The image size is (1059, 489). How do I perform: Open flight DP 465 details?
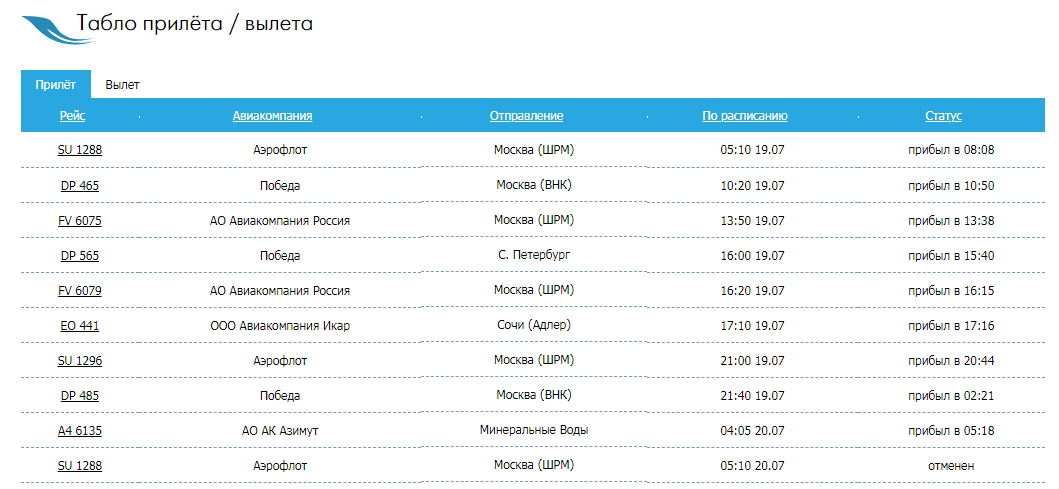coord(80,185)
